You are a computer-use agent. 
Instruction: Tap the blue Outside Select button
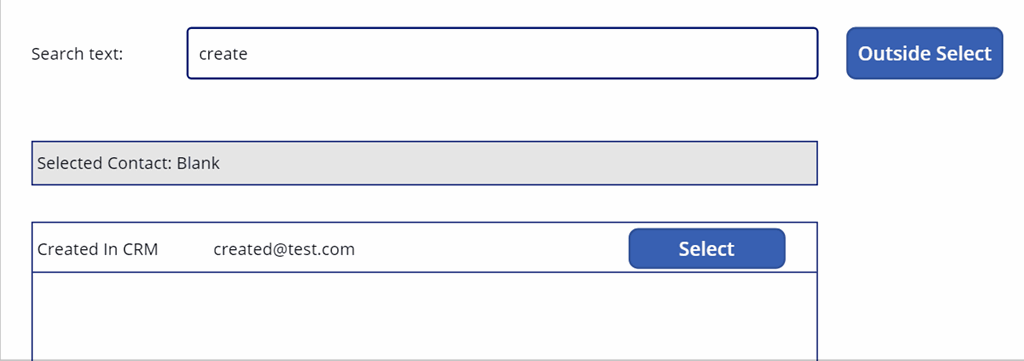924,53
